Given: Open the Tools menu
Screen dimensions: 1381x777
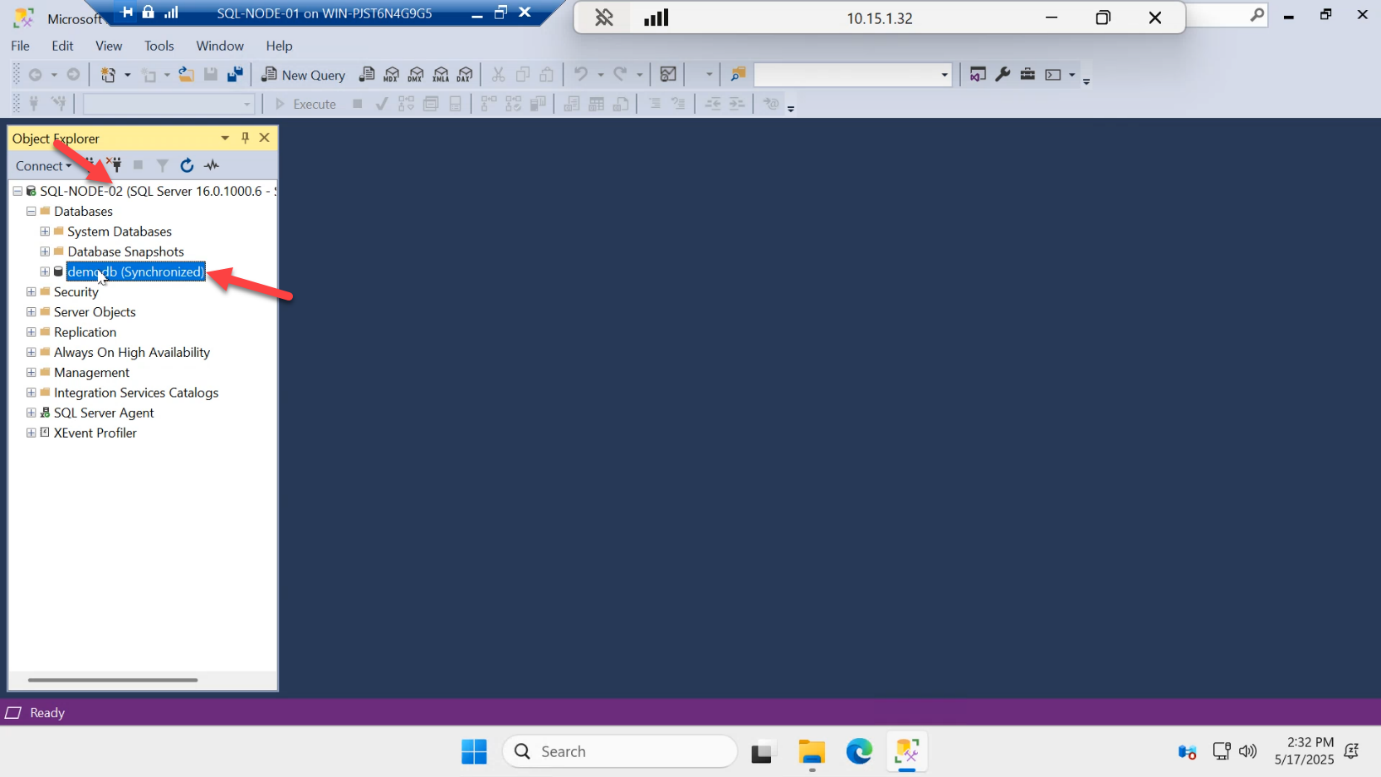Looking at the screenshot, I should tap(159, 46).
